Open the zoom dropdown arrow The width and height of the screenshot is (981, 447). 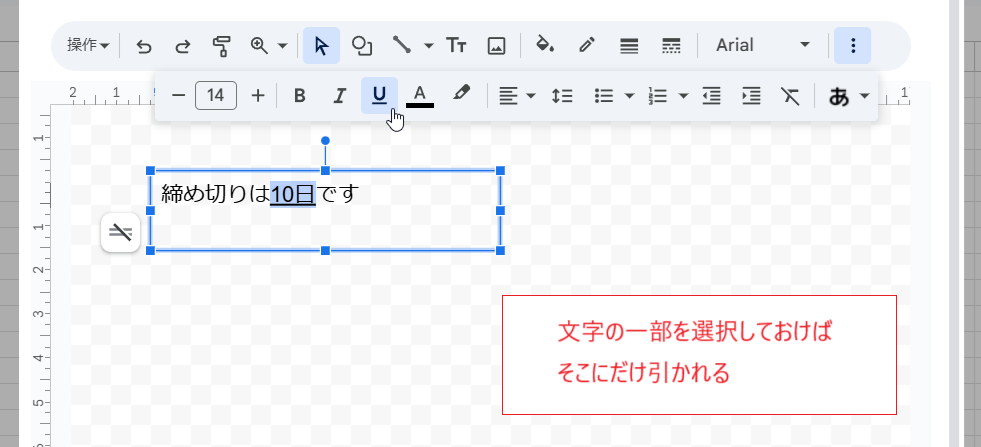[x=282, y=45]
